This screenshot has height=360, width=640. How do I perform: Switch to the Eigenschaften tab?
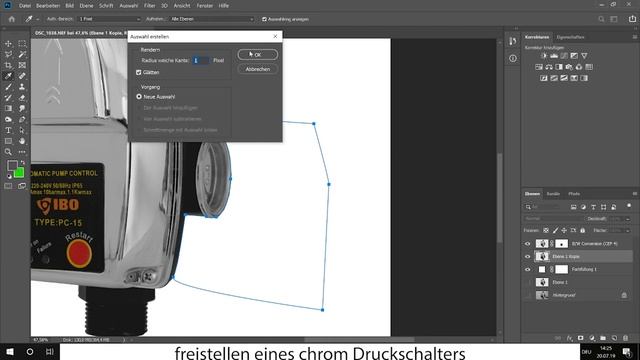pos(570,37)
